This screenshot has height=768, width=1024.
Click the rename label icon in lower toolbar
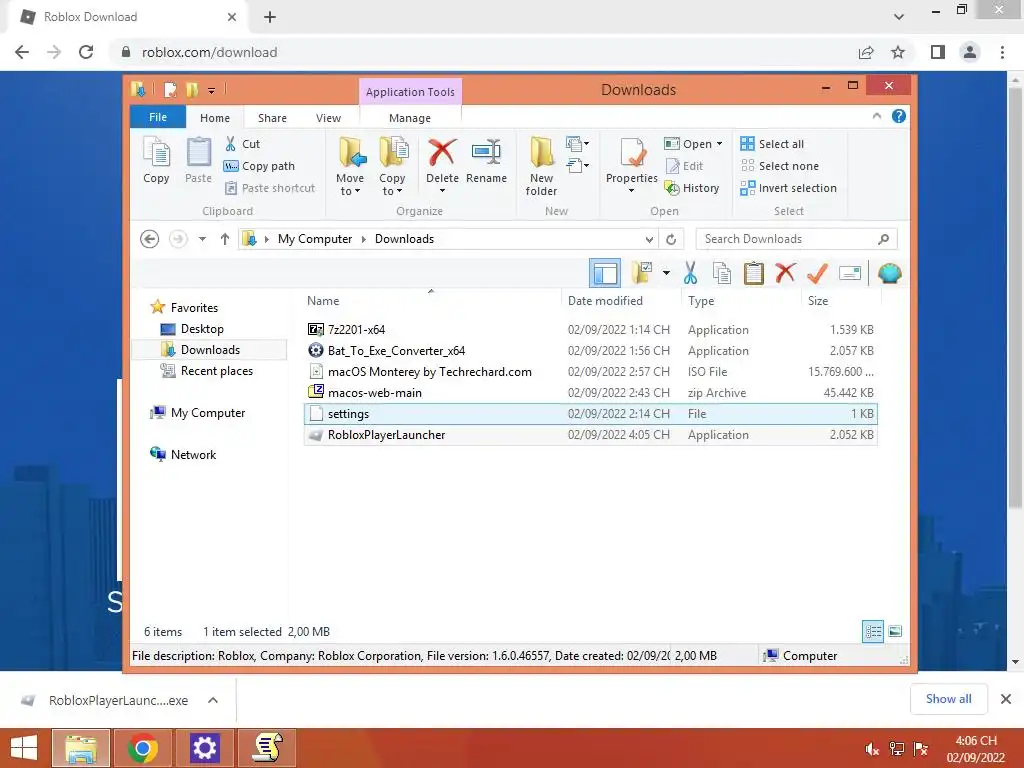850,274
